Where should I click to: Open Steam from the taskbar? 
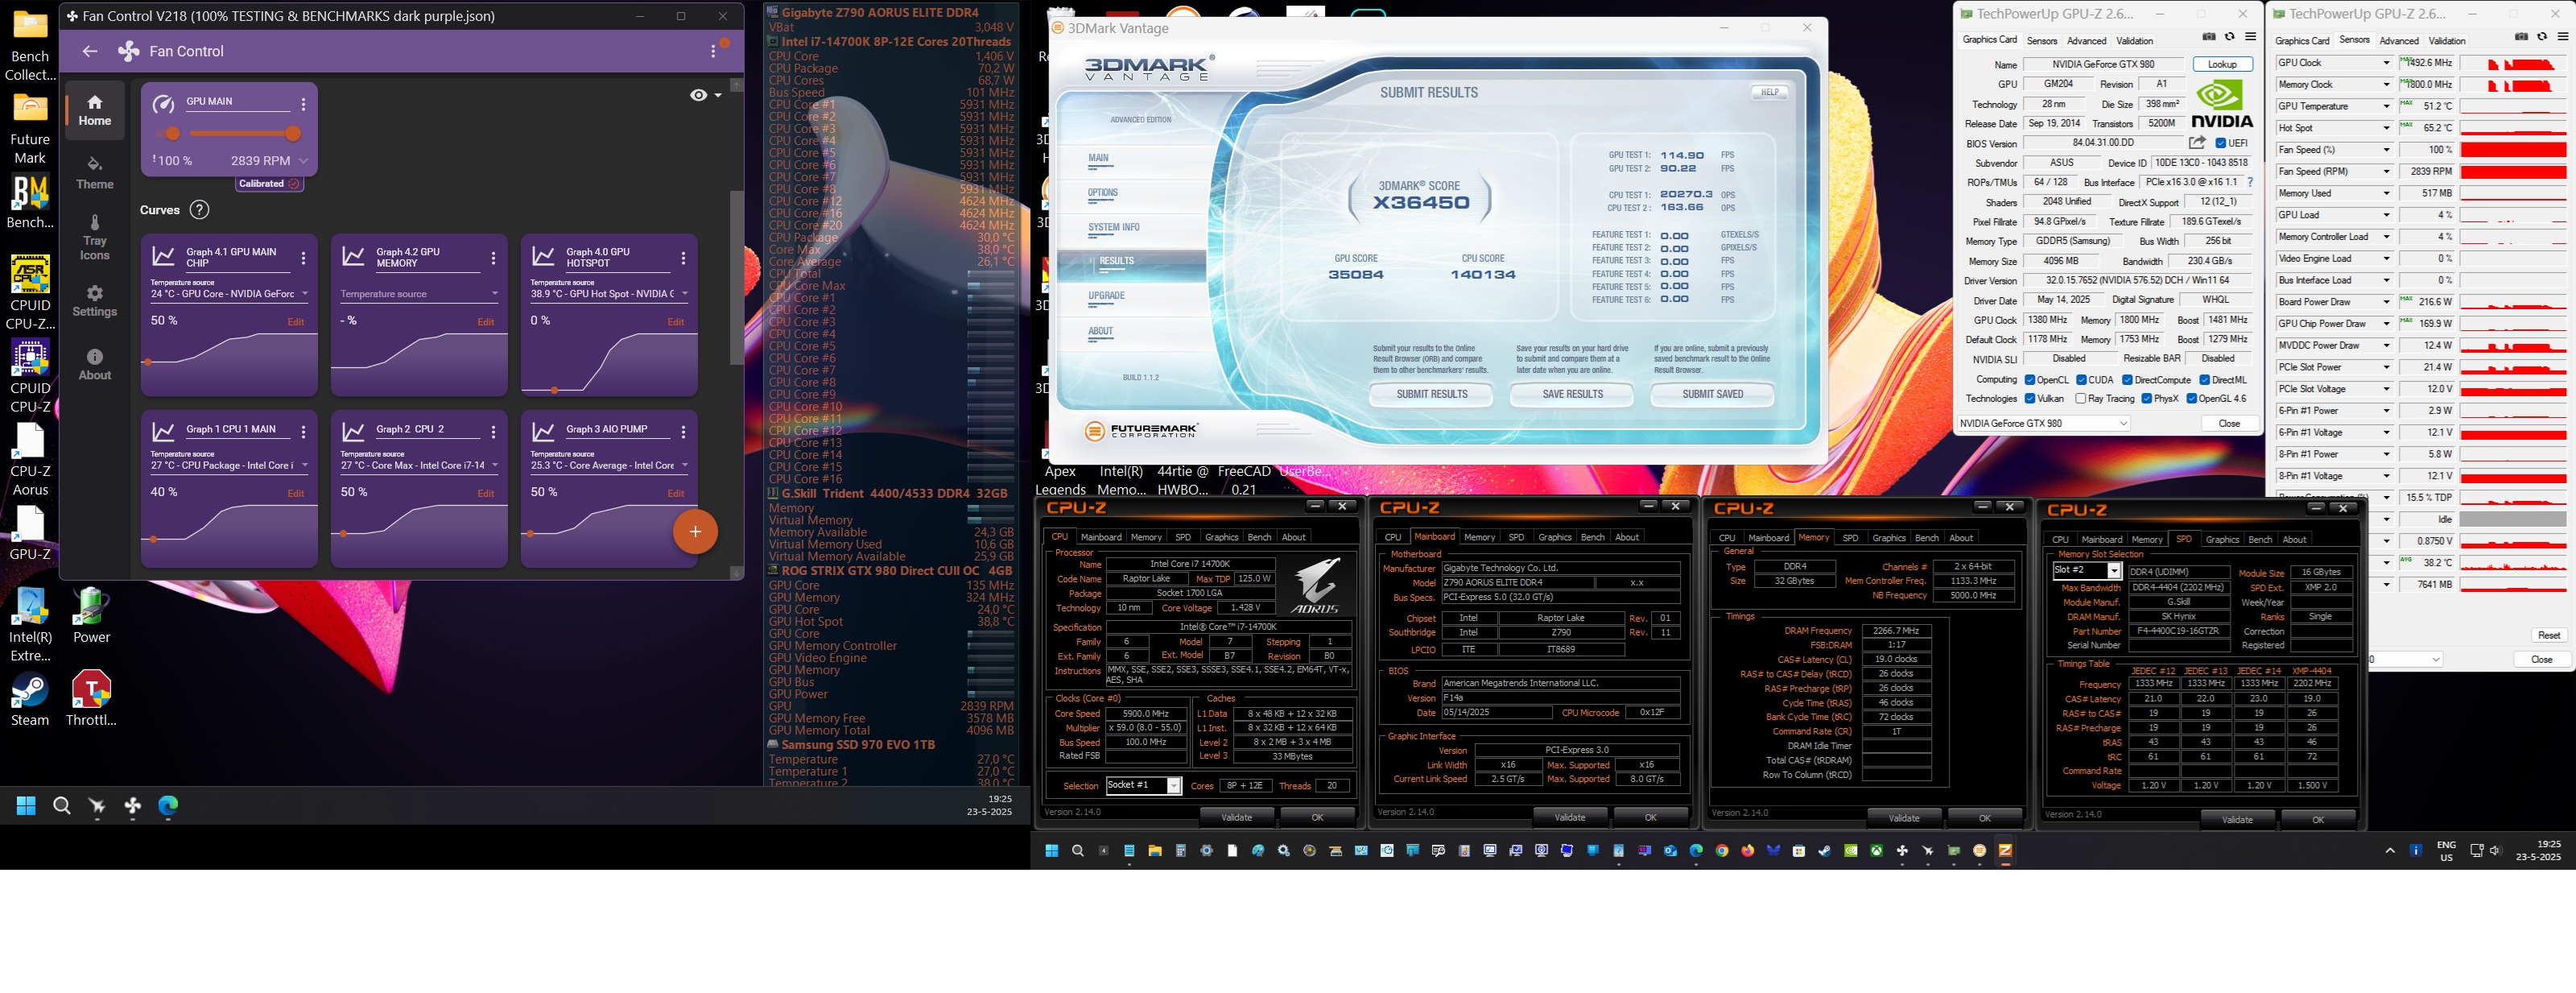[1825, 851]
